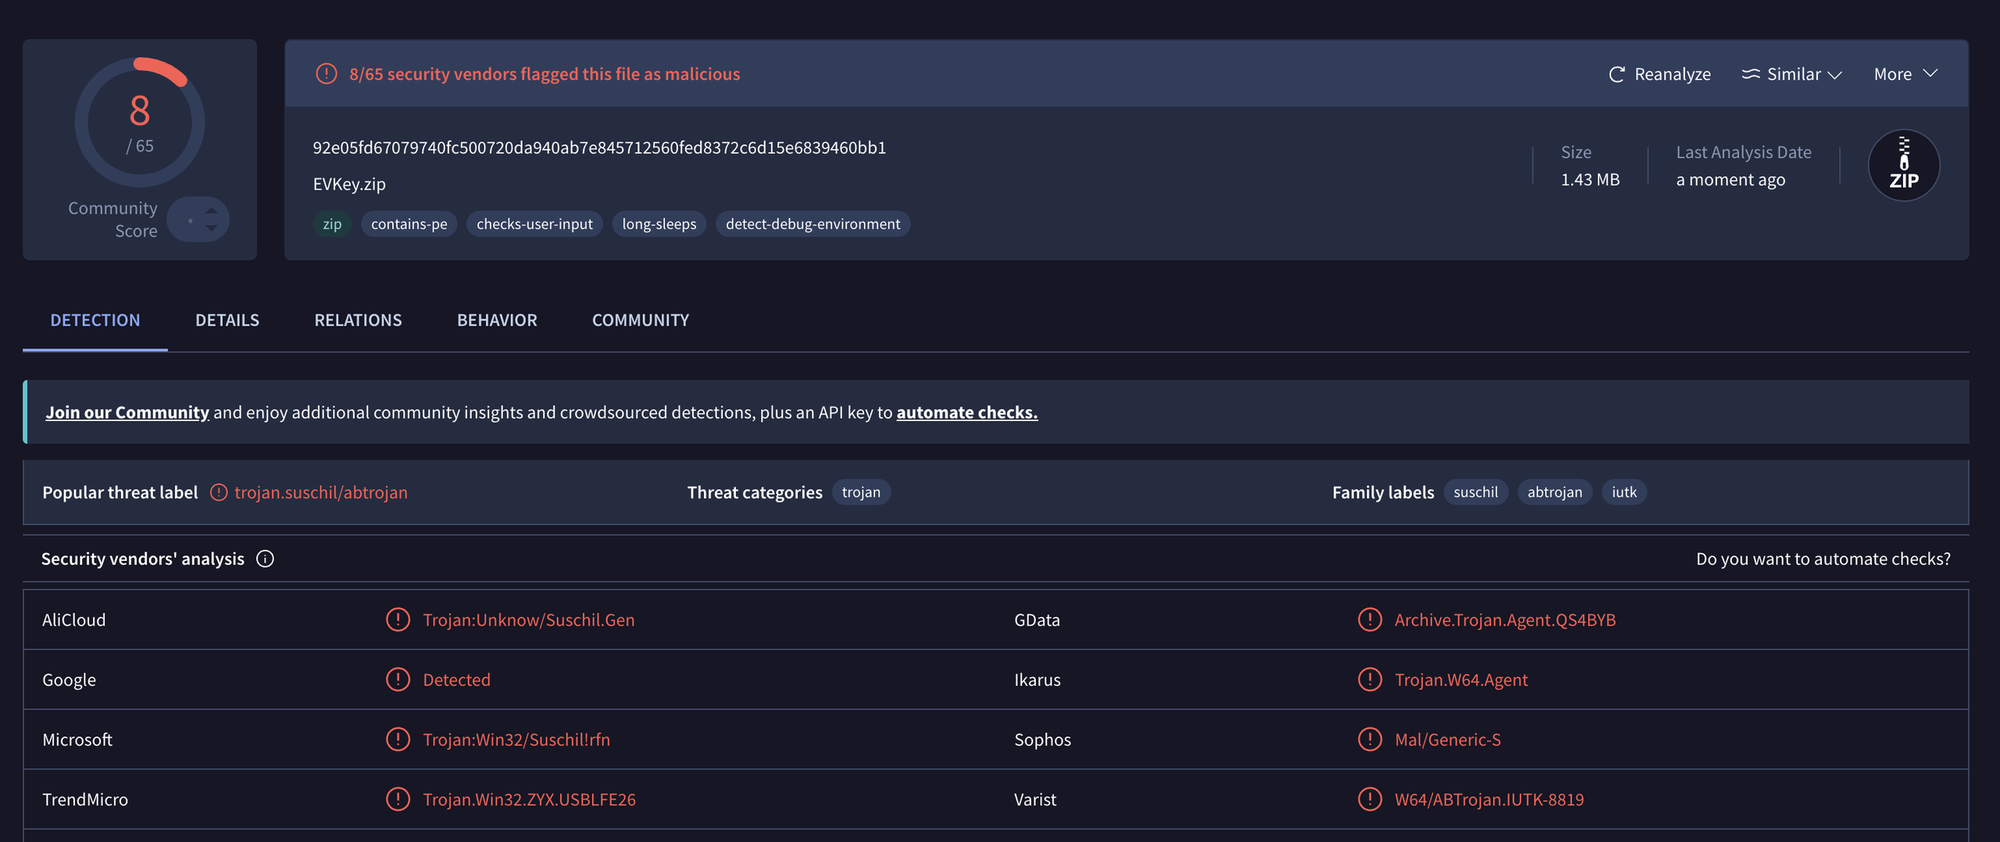Image resolution: width=2000 pixels, height=842 pixels.
Task: Expand the Similar dropdown chevron
Action: click(x=1835, y=75)
